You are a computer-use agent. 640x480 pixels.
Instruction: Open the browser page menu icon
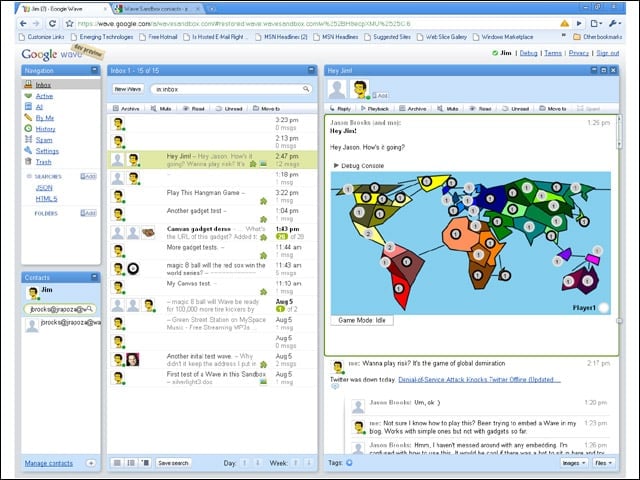[596, 24]
